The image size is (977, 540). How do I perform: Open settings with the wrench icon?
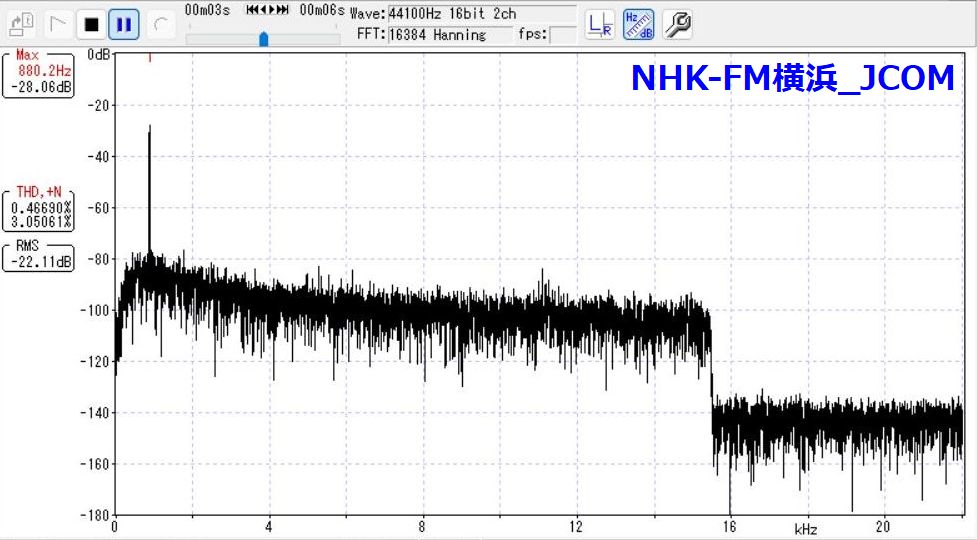pos(677,24)
